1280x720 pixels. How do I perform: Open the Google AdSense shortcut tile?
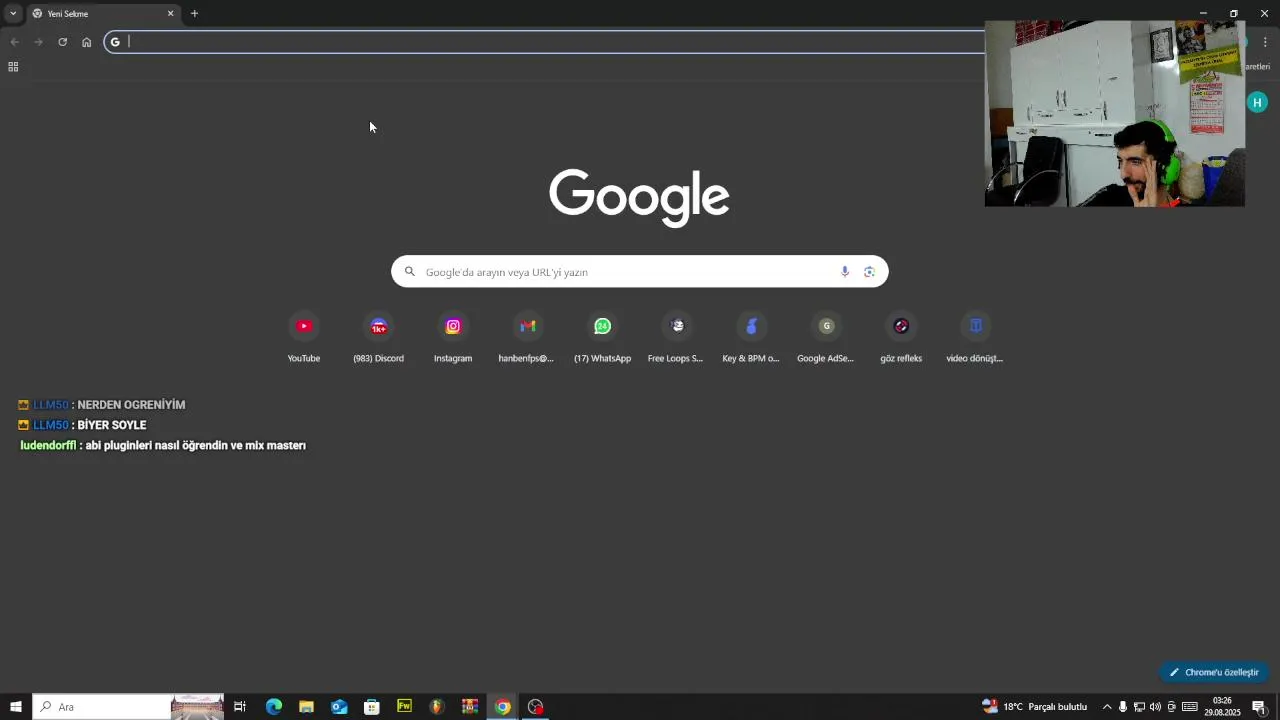826,338
